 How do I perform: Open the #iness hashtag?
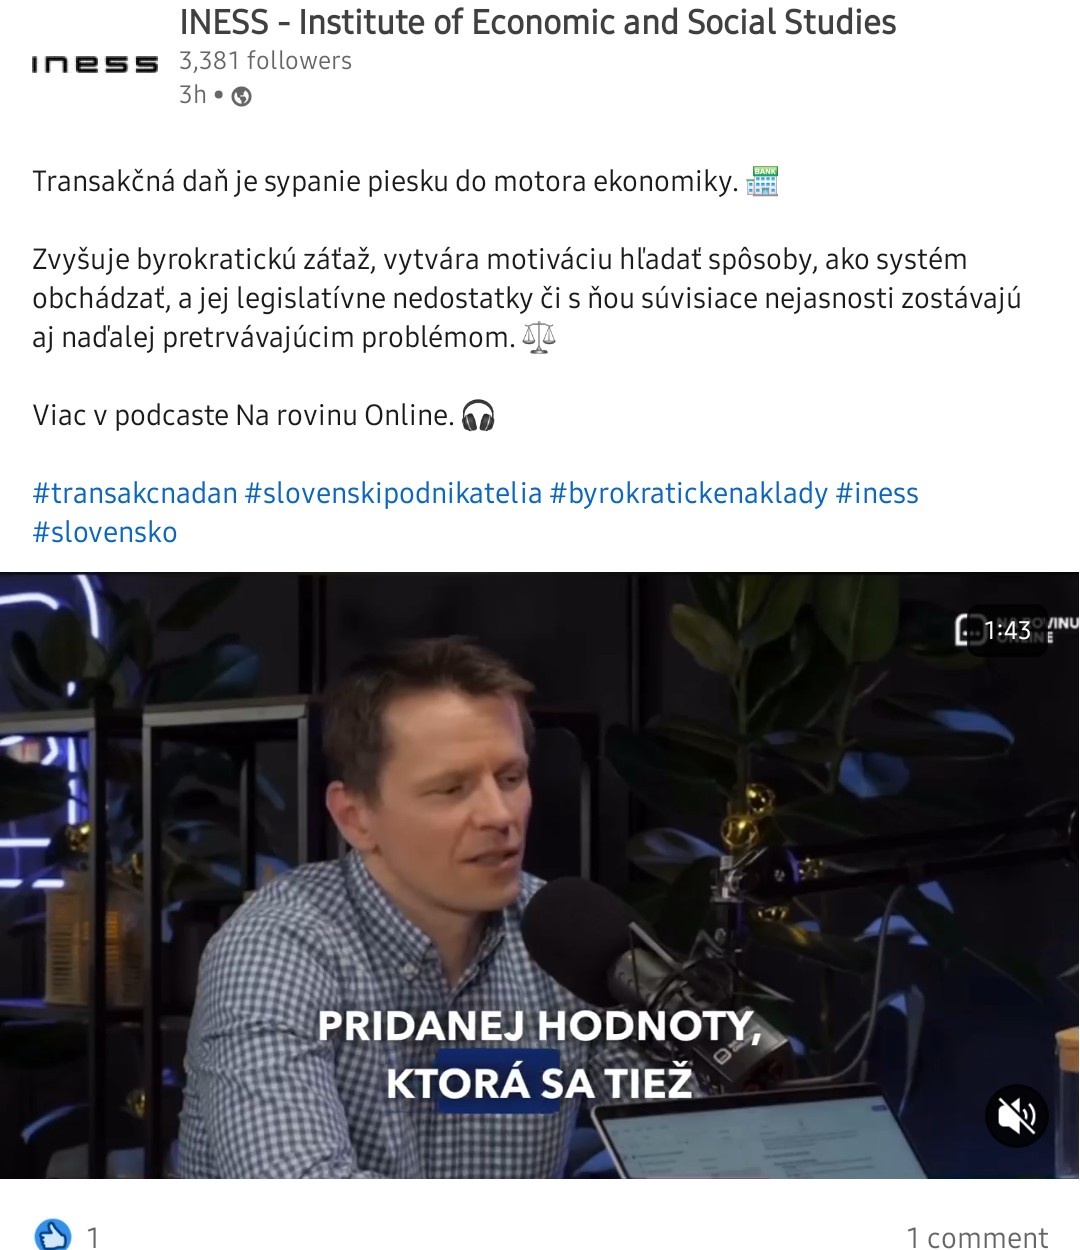point(877,493)
